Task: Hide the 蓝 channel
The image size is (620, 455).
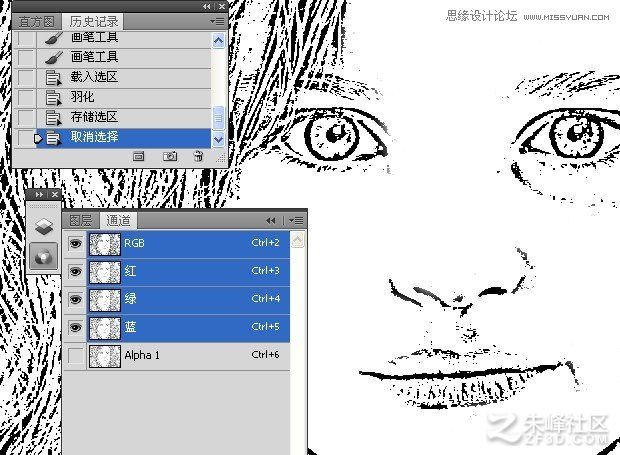Action: tap(76, 327)
